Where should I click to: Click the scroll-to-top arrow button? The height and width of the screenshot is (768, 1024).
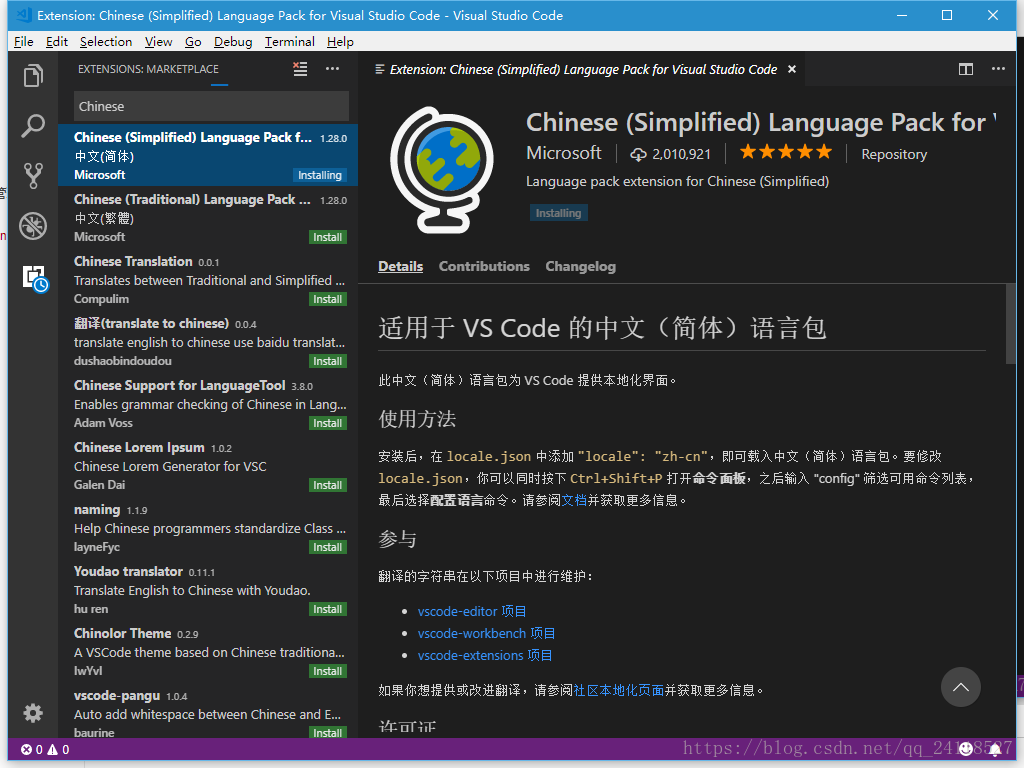[x=961, y=687]
